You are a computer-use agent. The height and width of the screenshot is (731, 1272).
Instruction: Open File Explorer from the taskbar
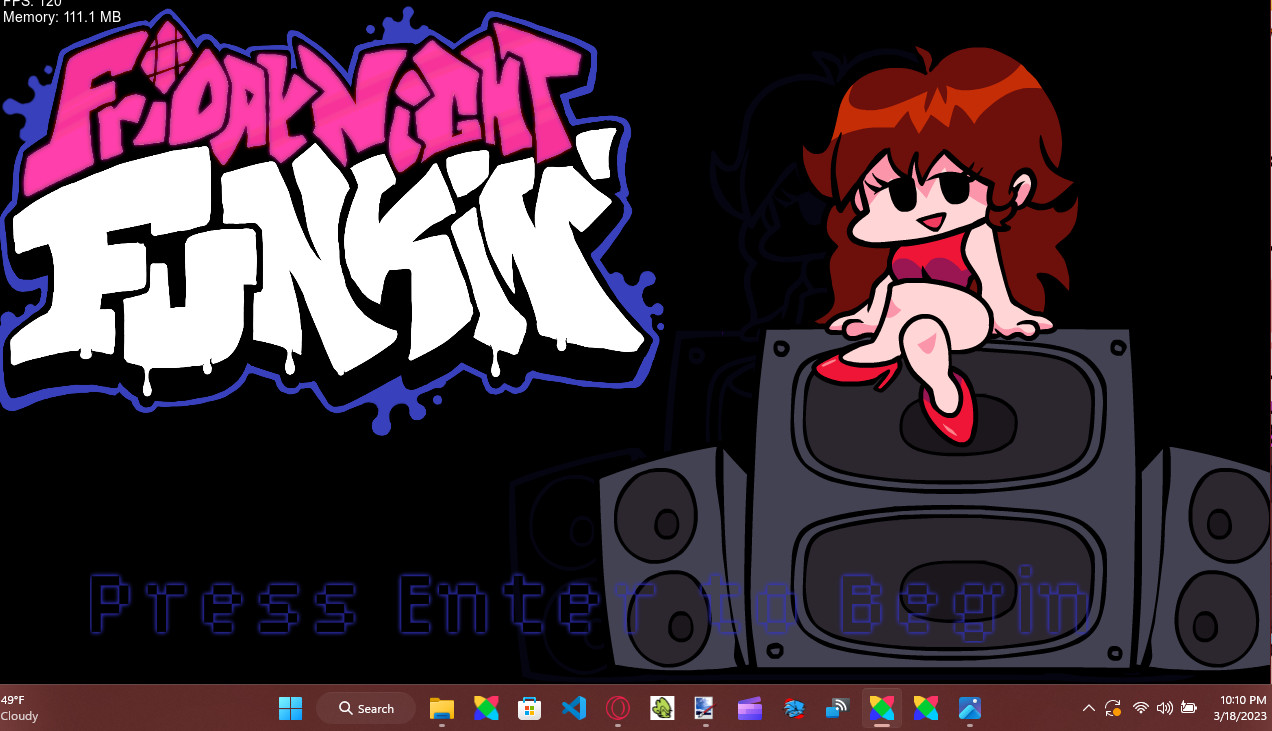tap(442, 708)
